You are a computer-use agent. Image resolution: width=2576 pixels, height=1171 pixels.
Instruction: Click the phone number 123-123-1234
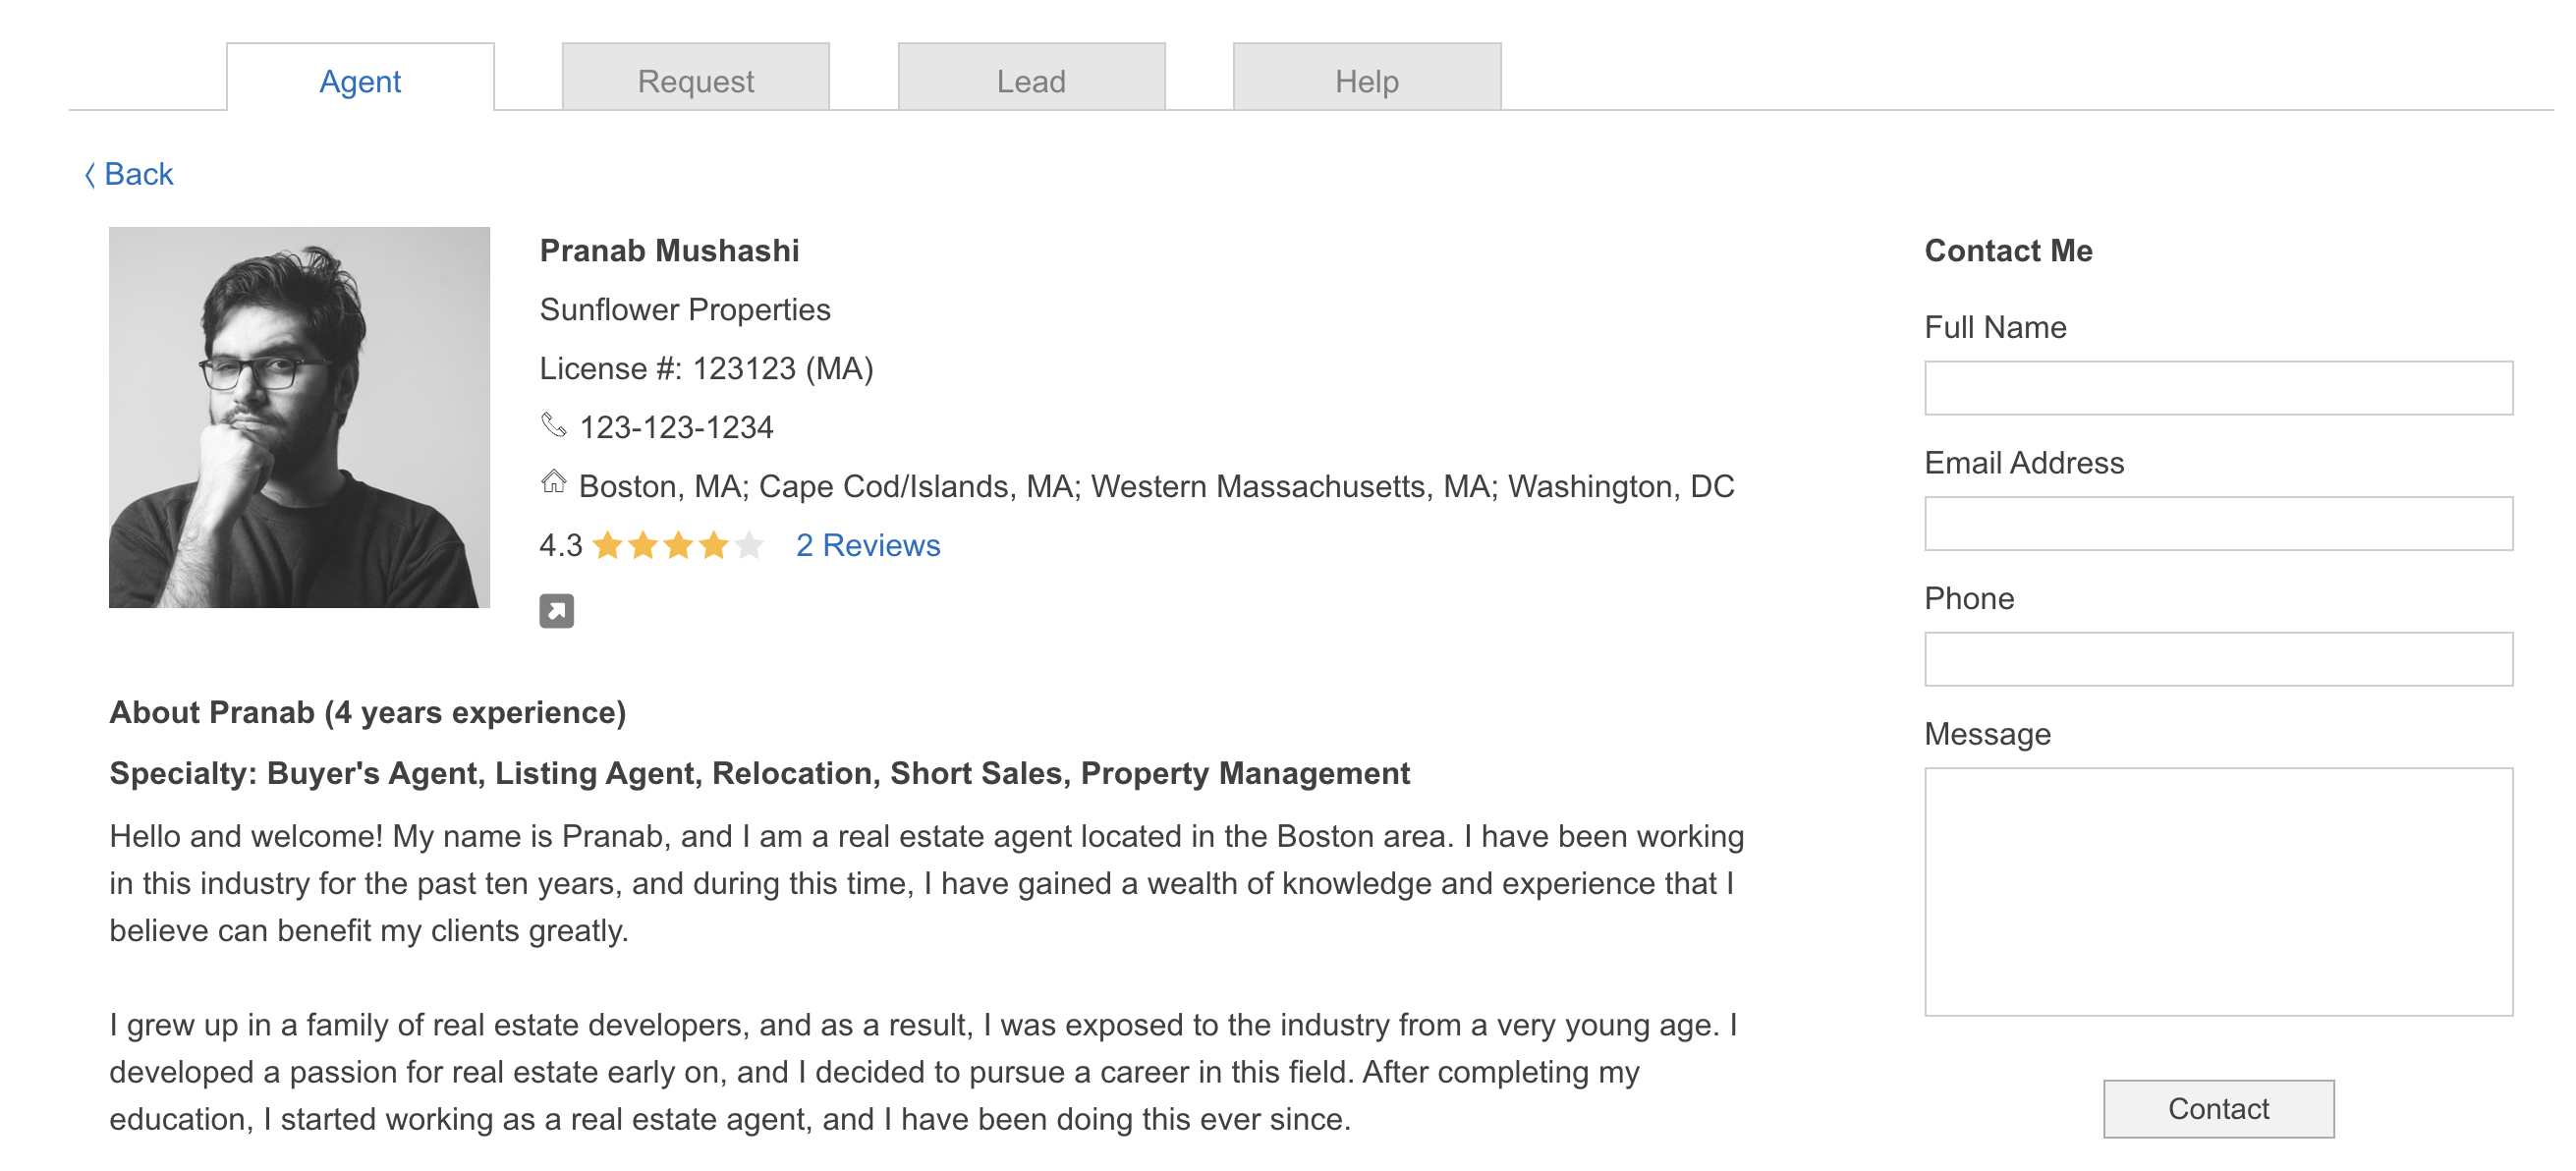coord(676,428)
